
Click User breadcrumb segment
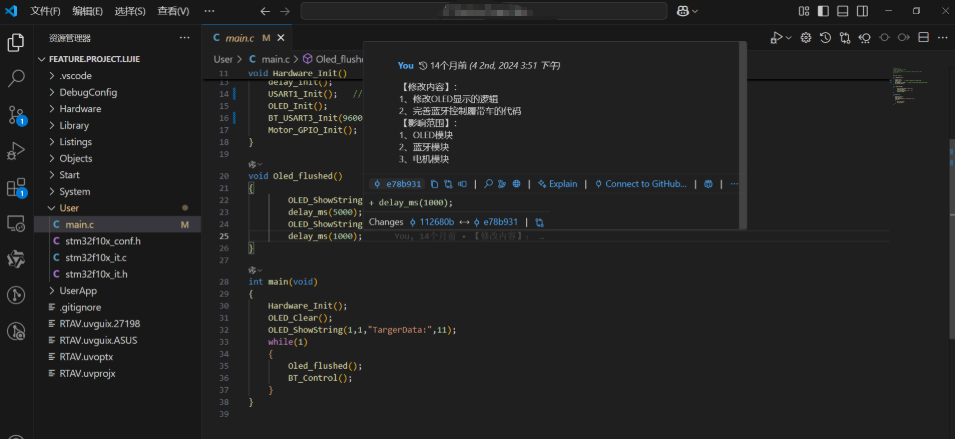coord(223,59)
